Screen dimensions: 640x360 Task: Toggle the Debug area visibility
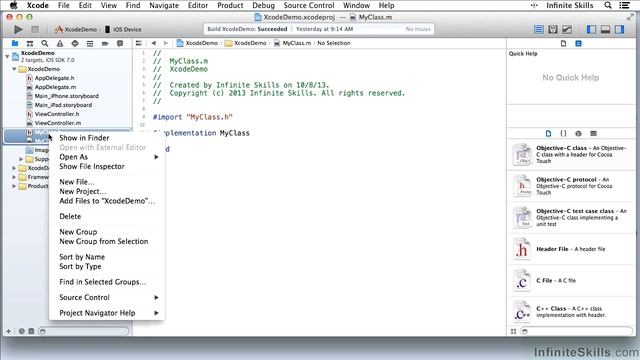(605, 29)
